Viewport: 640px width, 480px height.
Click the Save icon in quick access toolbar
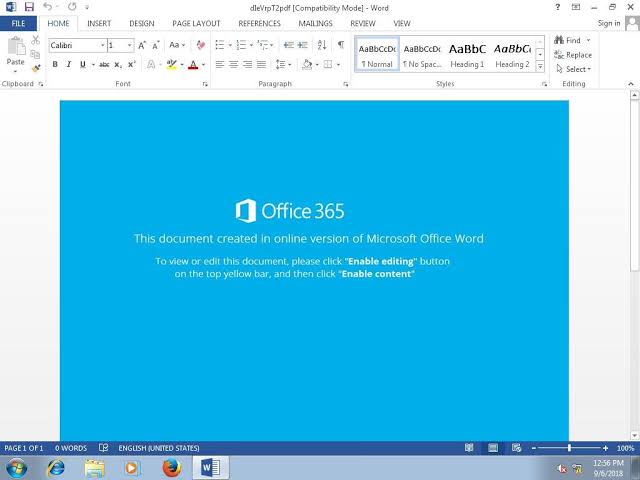point(29,7)
